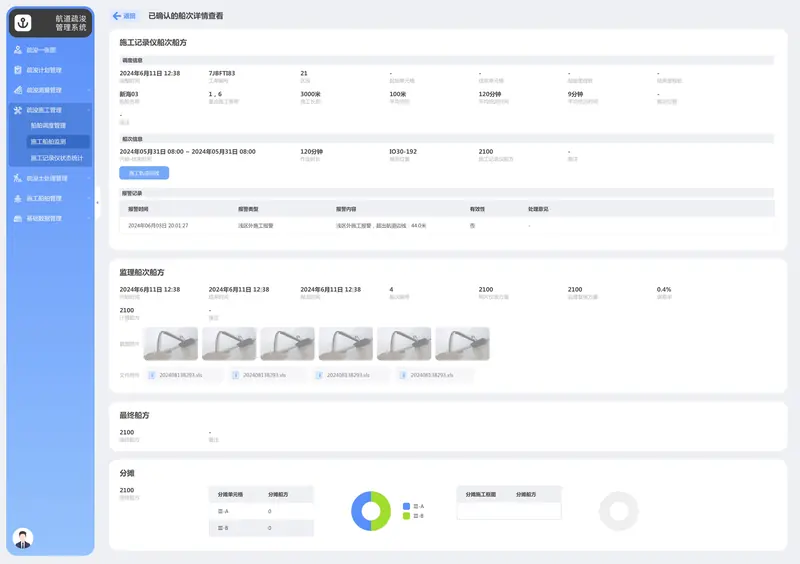Viewport: 800px width, 564px height.
Task: Click the 疏浚一张图 person-map icon
Action: (x=18, y=50)
